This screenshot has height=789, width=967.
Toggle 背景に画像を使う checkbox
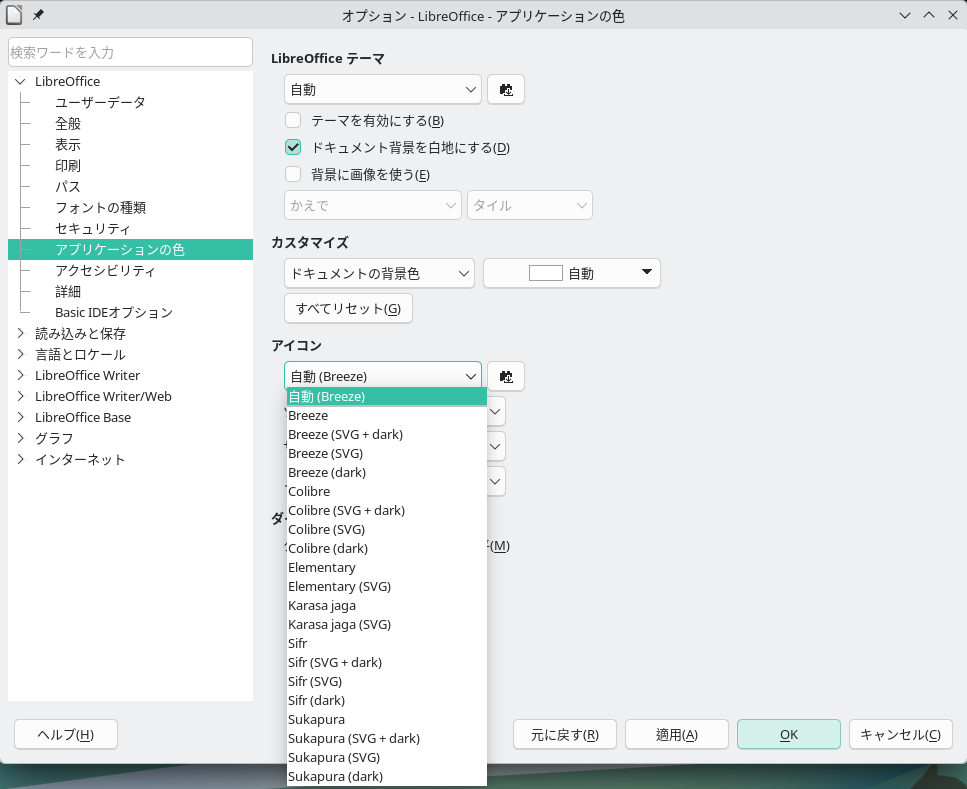point(293,175)
